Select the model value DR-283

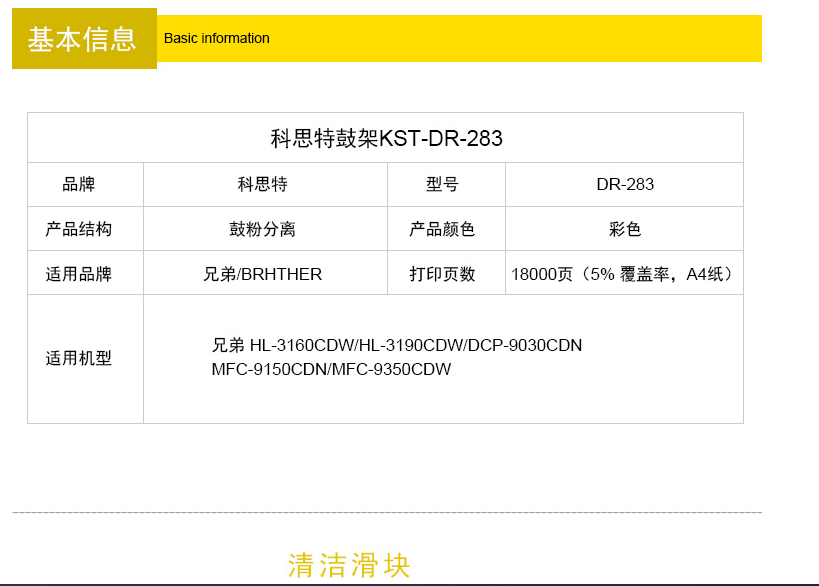pos(625,184)
